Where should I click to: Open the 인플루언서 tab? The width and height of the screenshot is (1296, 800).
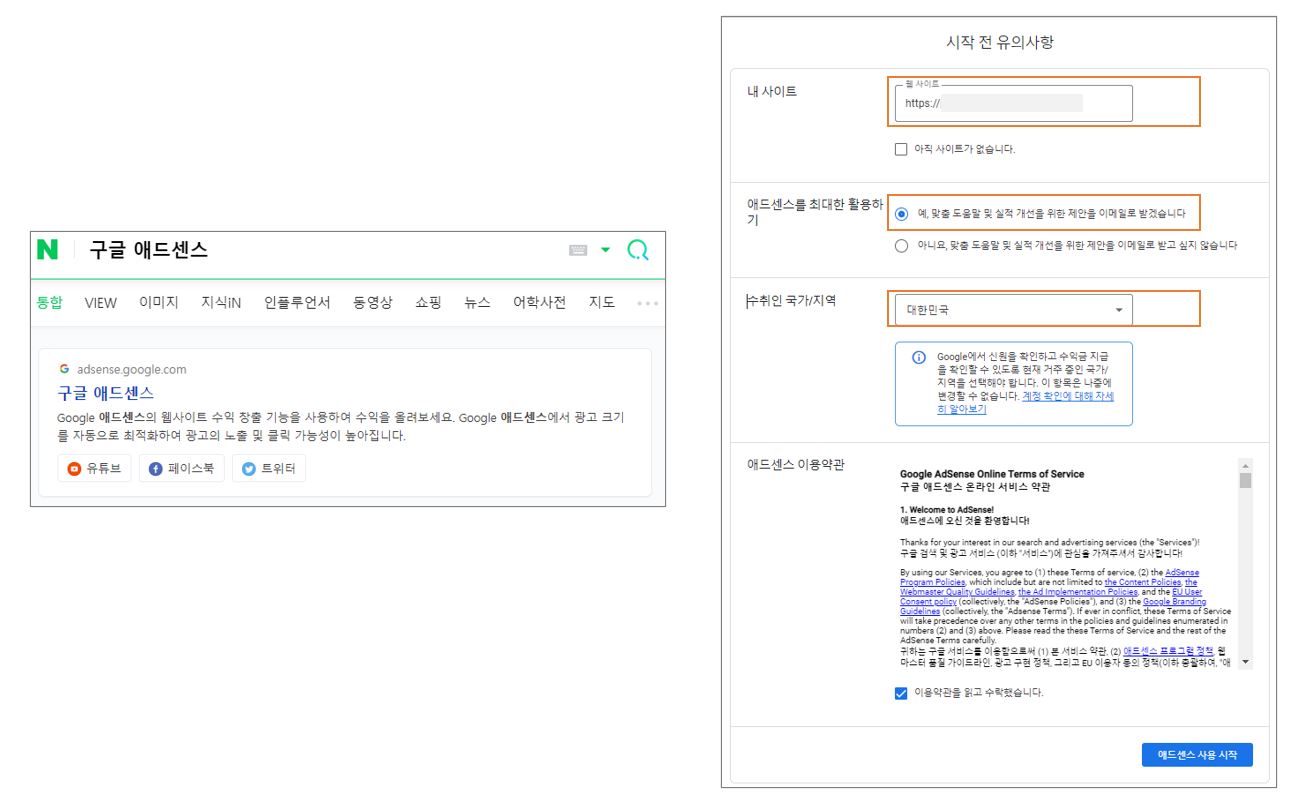(297, 302)
